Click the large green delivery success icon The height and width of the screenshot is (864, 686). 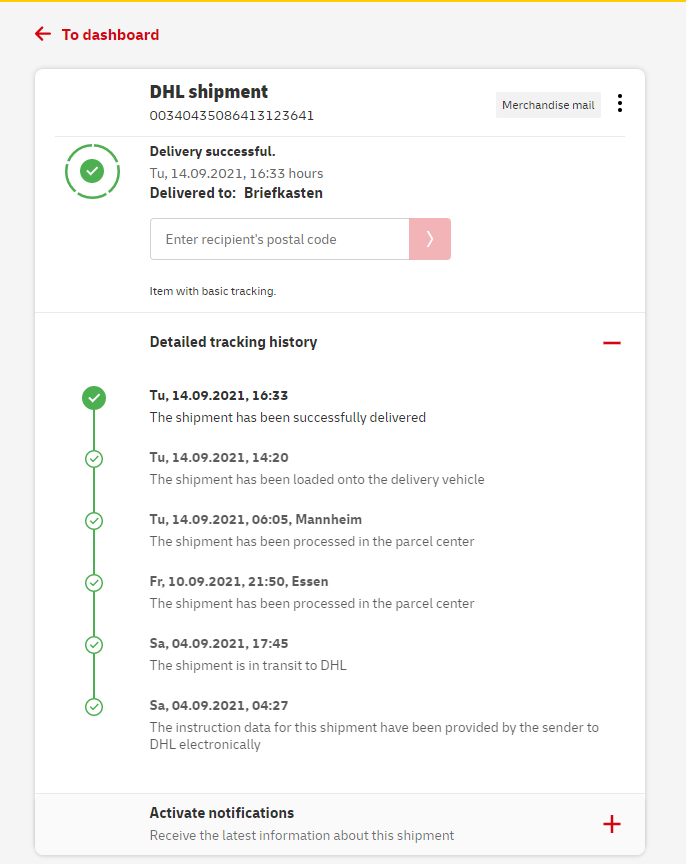92,172
